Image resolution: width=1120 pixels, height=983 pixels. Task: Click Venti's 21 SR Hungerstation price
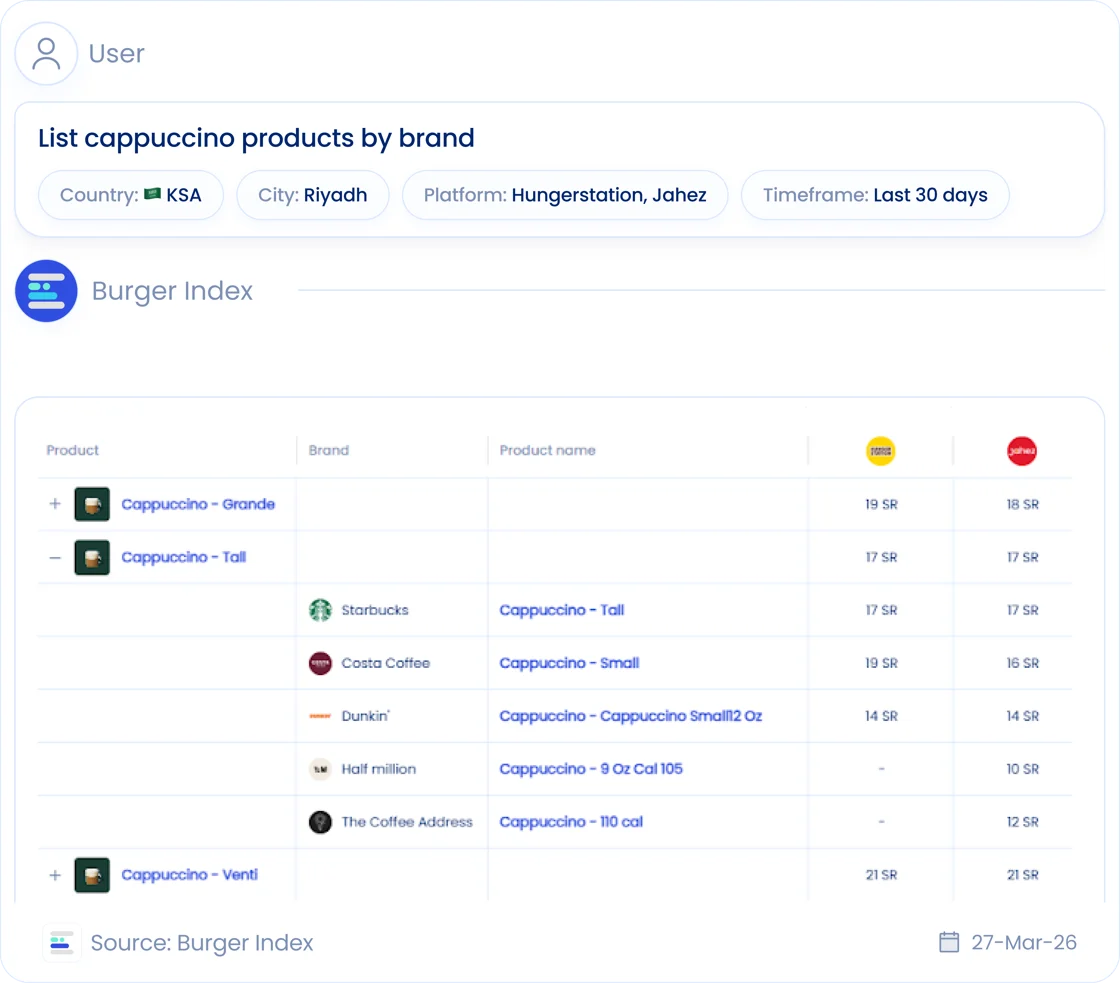pyautogui.click(x=881, y=874)
